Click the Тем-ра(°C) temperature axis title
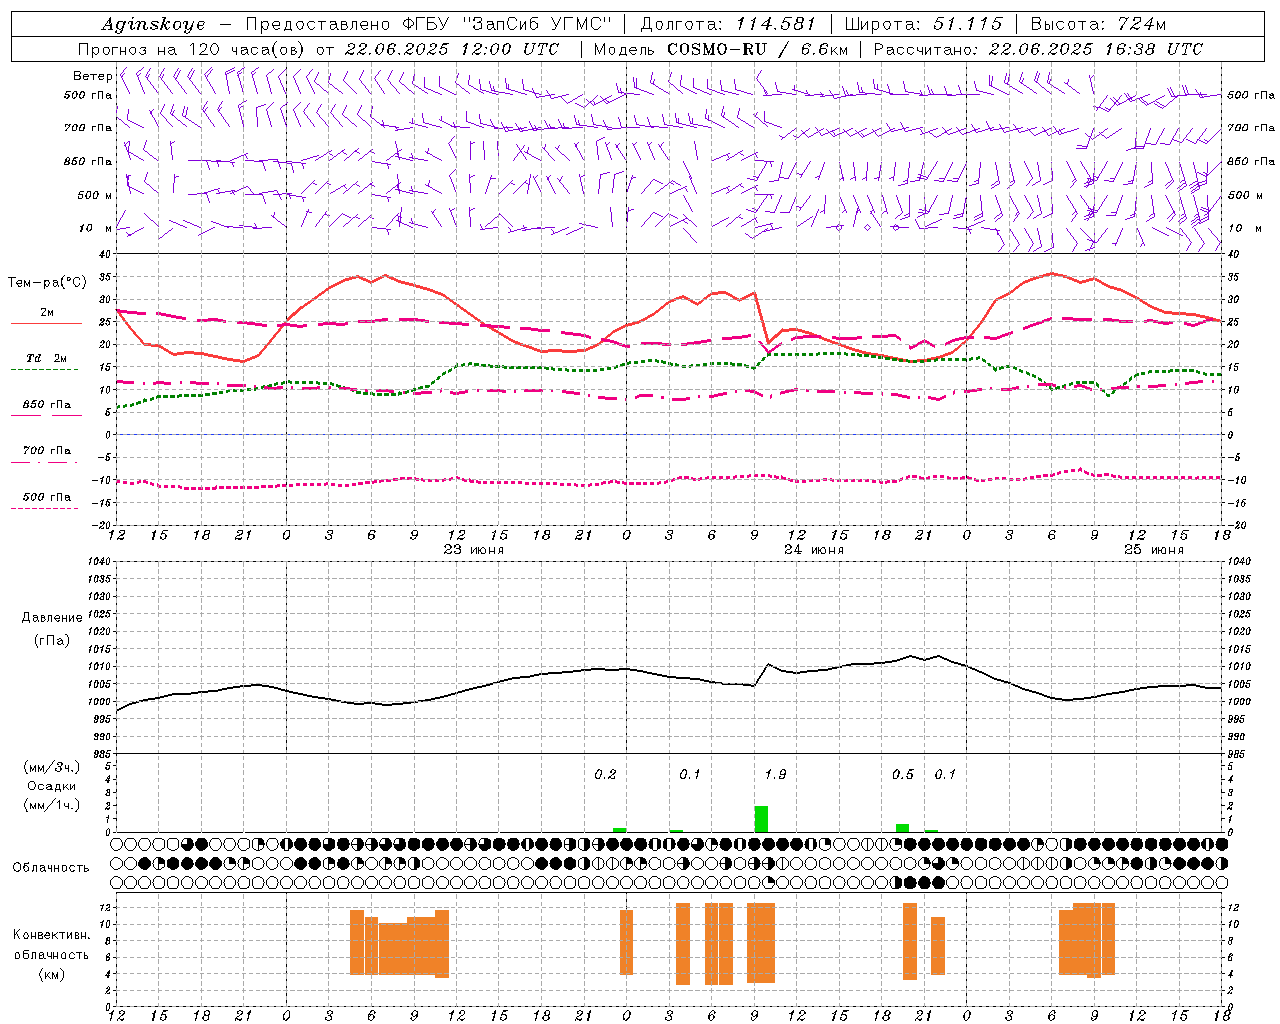Image resolution: width=1280 pixels, height=1024 pixels. tap(47, 283)
